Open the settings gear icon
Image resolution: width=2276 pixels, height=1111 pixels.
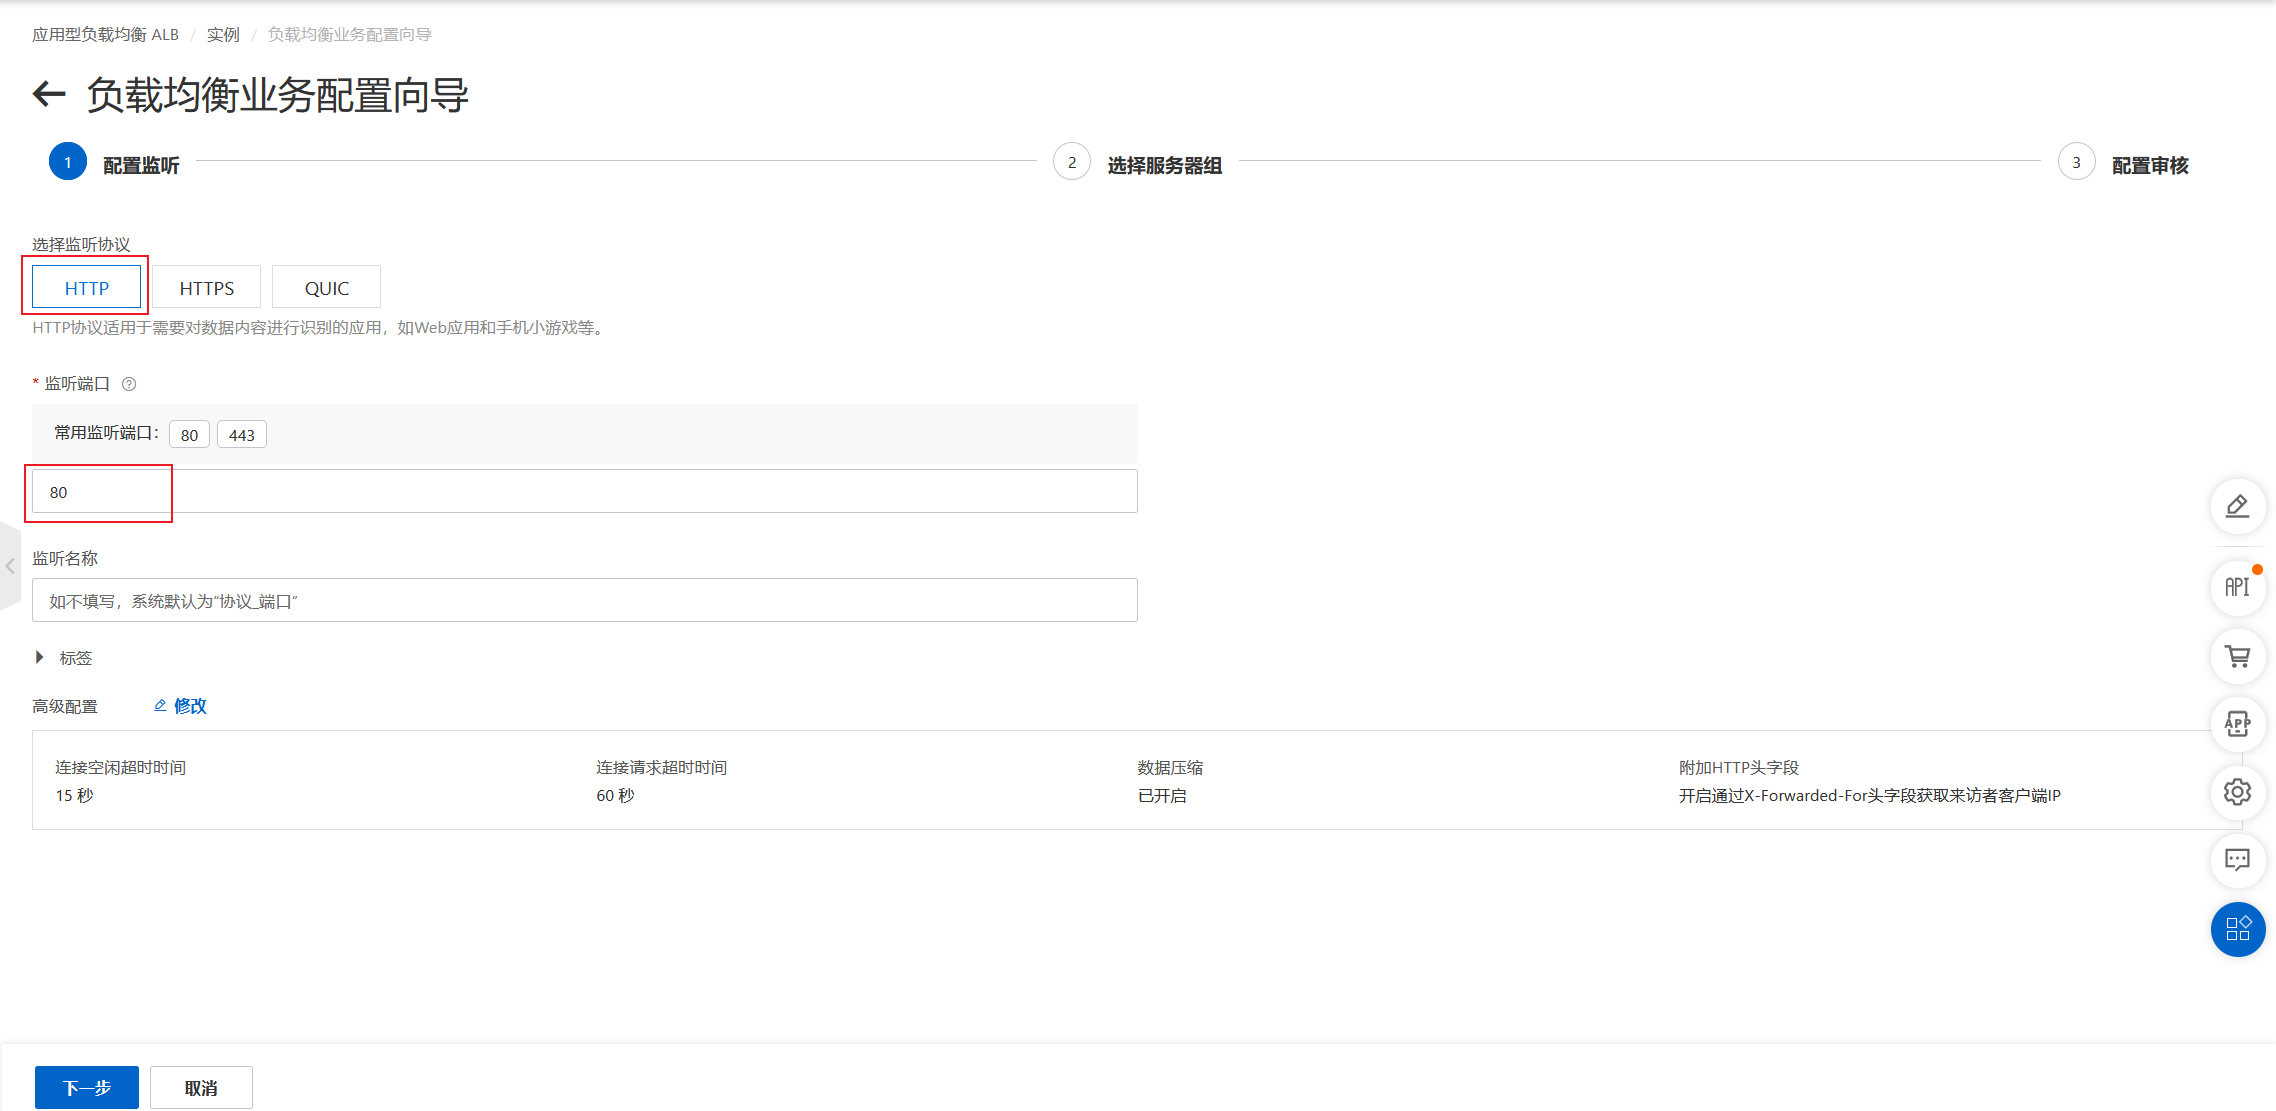point(2237,792)
